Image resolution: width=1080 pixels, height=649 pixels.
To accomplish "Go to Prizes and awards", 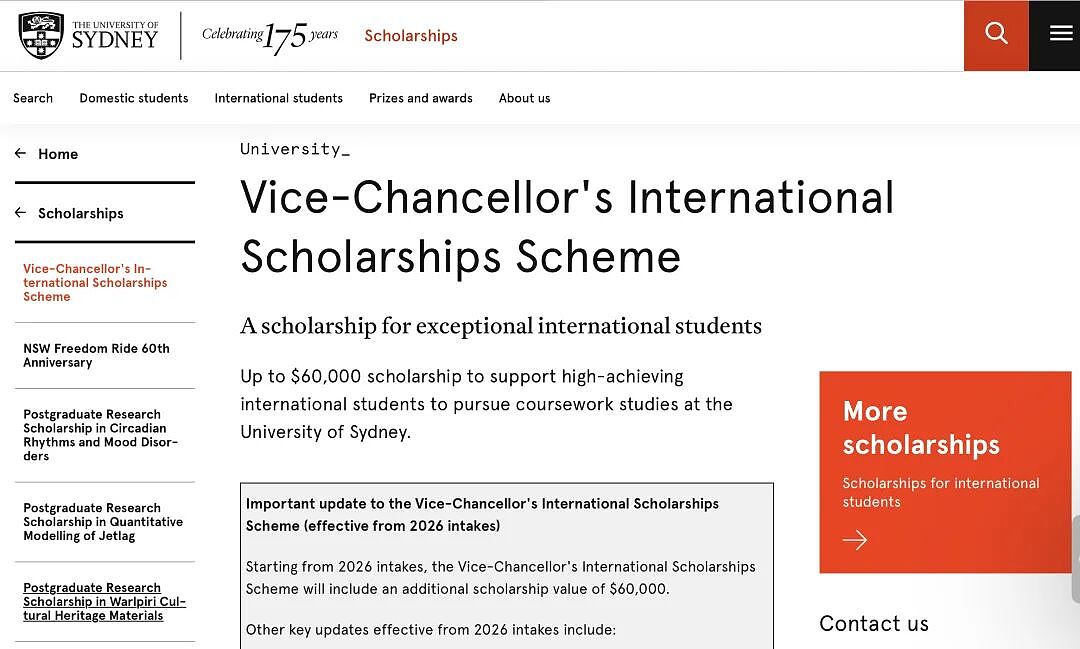I will pos(421,98).
